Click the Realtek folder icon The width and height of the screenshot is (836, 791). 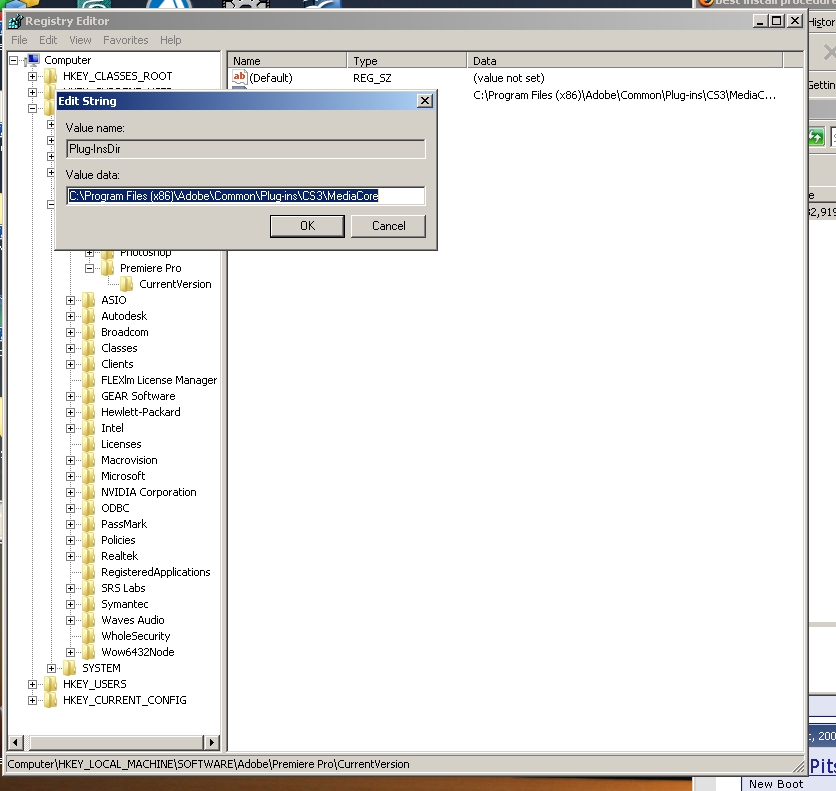click(x=89, y=555)
